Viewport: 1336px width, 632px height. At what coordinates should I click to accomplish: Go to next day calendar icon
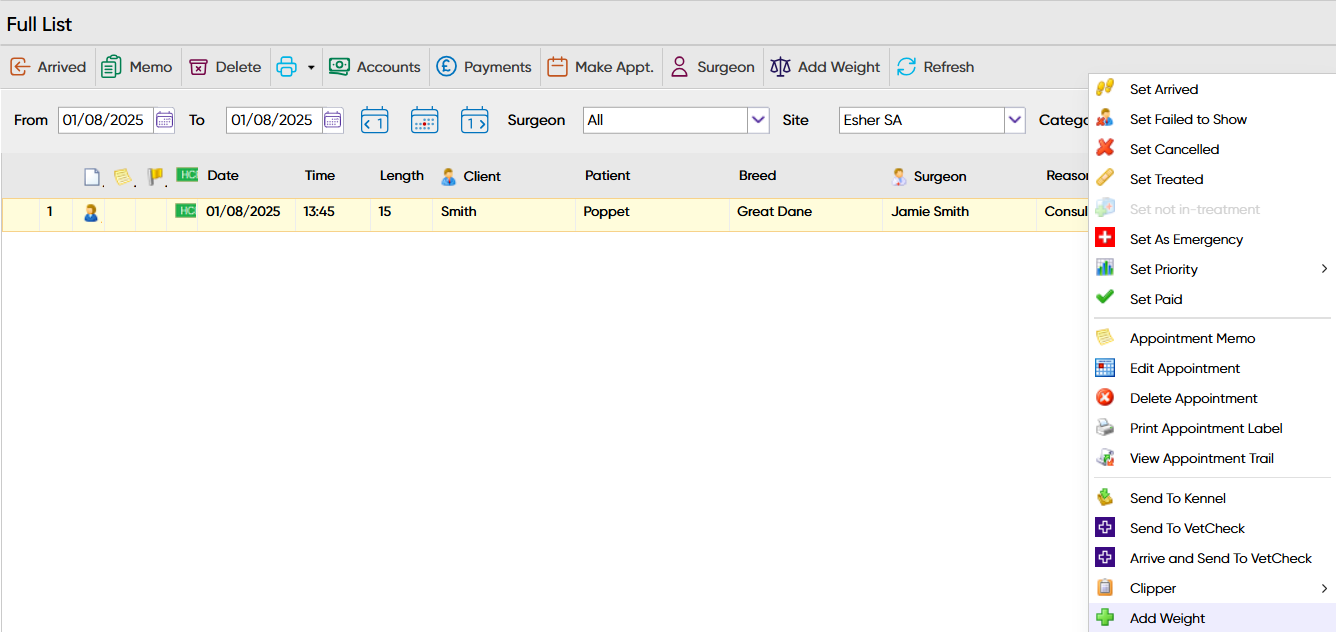point(475,120)
